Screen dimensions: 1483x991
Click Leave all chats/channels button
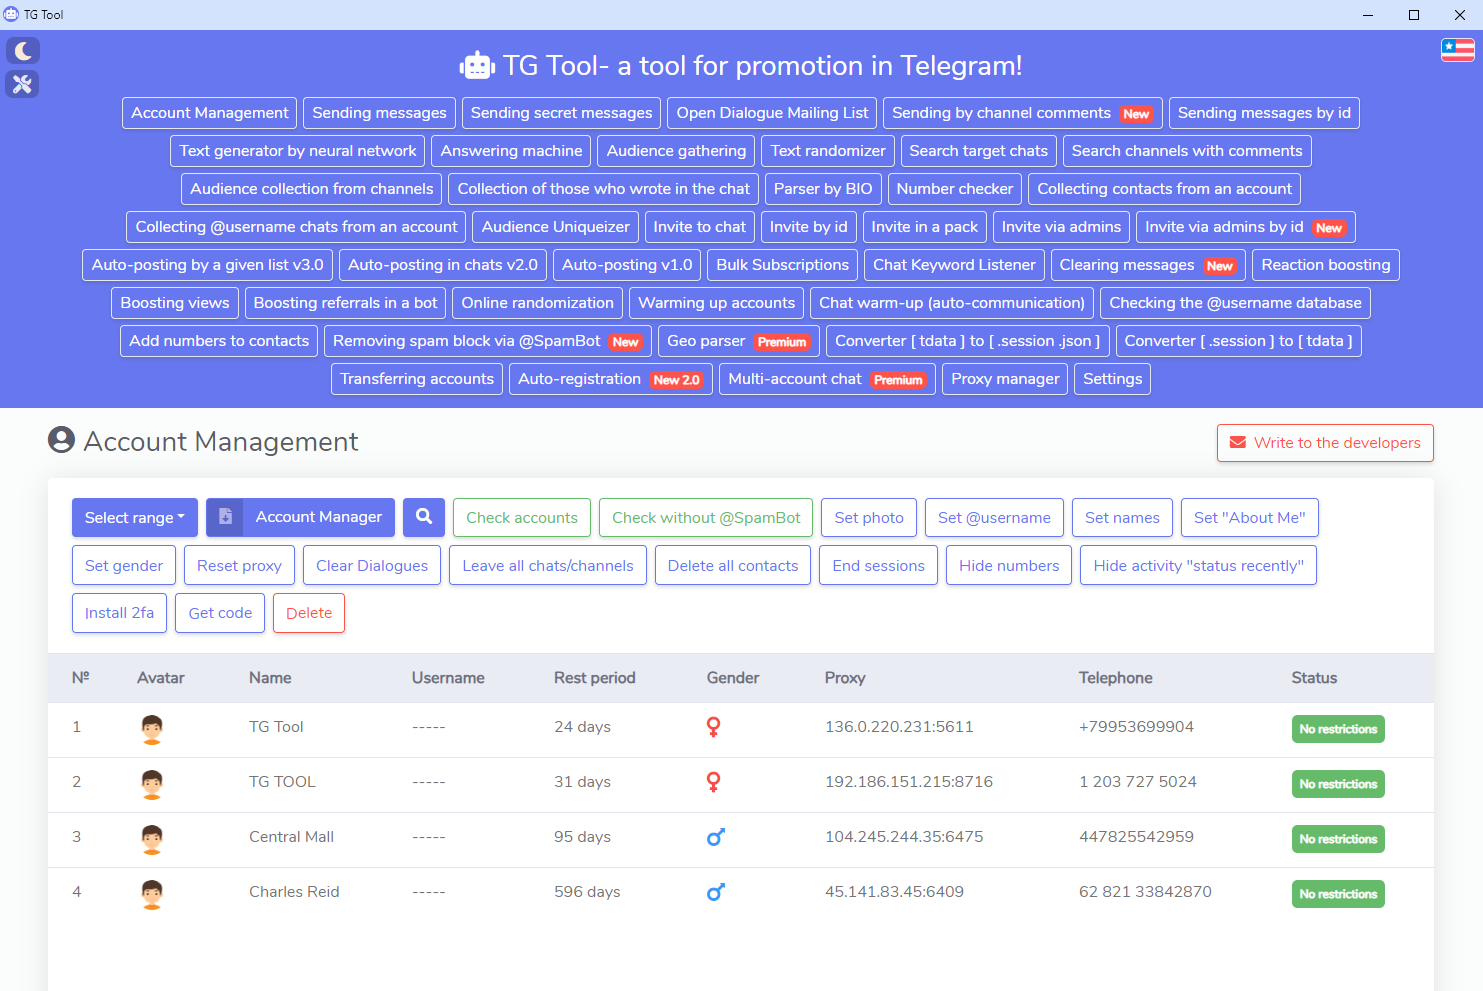coord(548,565)
